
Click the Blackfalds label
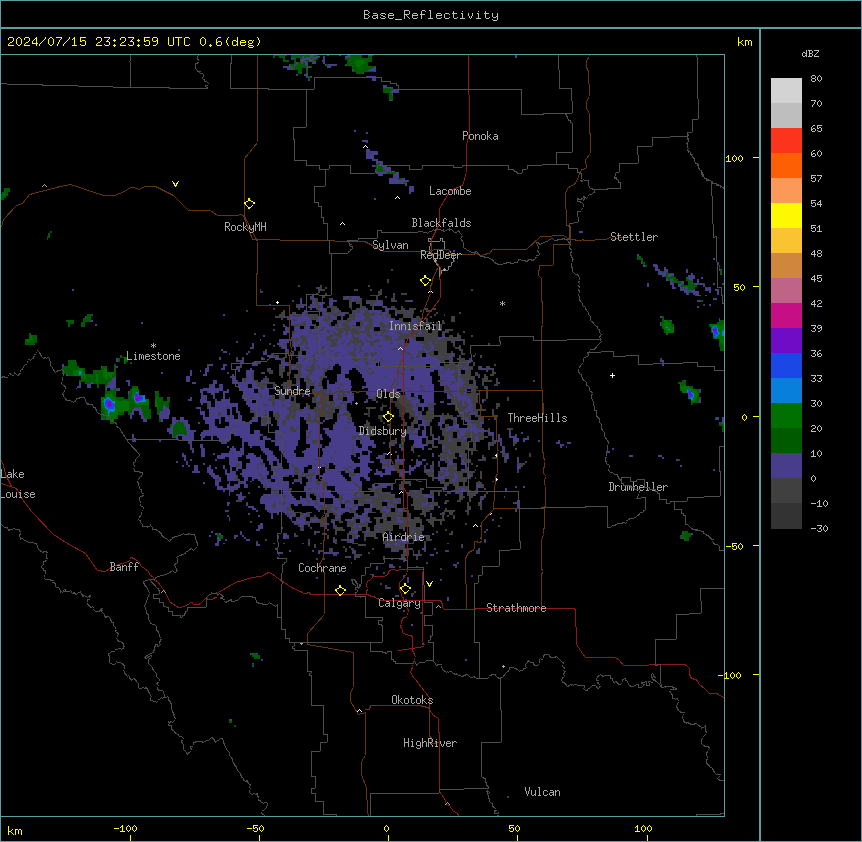(x=441, y=223)
